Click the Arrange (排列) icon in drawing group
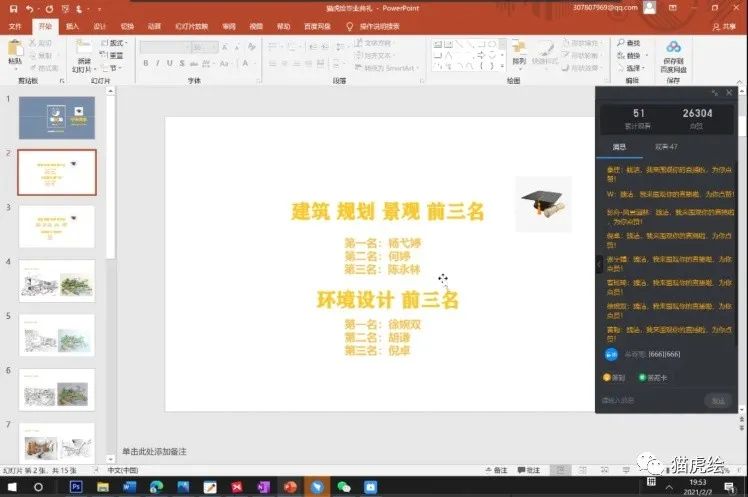This screenshot has width=748, height=497. click(x=519, y=52)
